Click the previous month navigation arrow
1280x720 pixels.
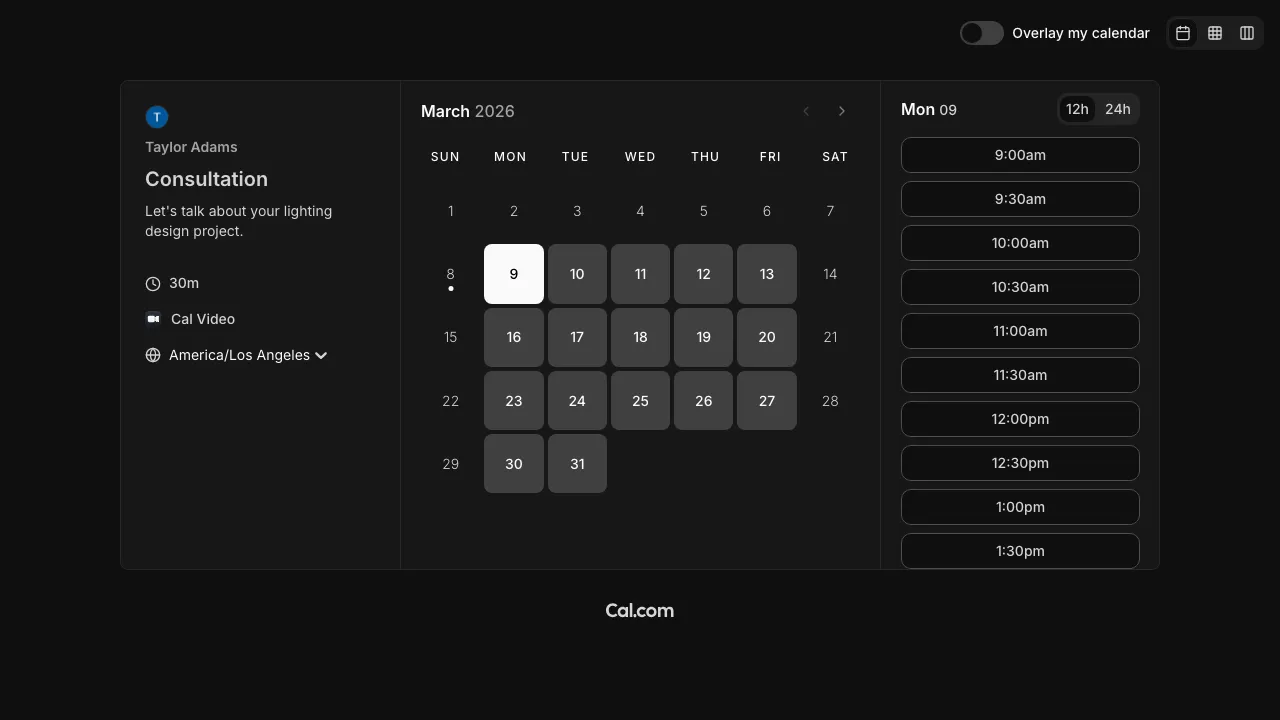[x=806, y=111]
